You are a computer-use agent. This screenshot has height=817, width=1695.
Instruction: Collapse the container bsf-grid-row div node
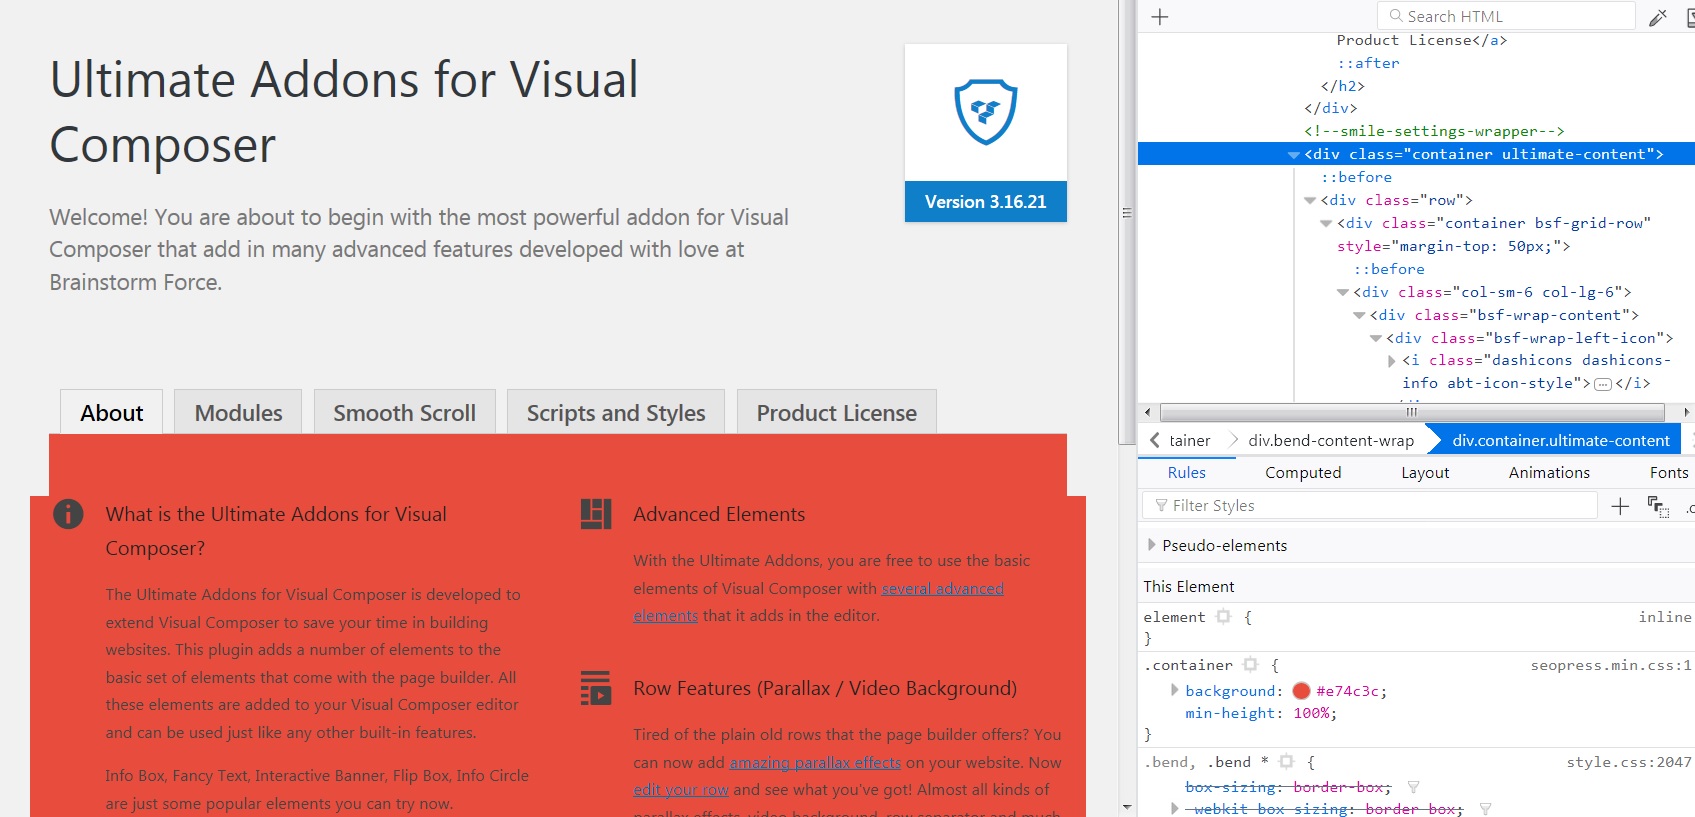point(1326,224)
